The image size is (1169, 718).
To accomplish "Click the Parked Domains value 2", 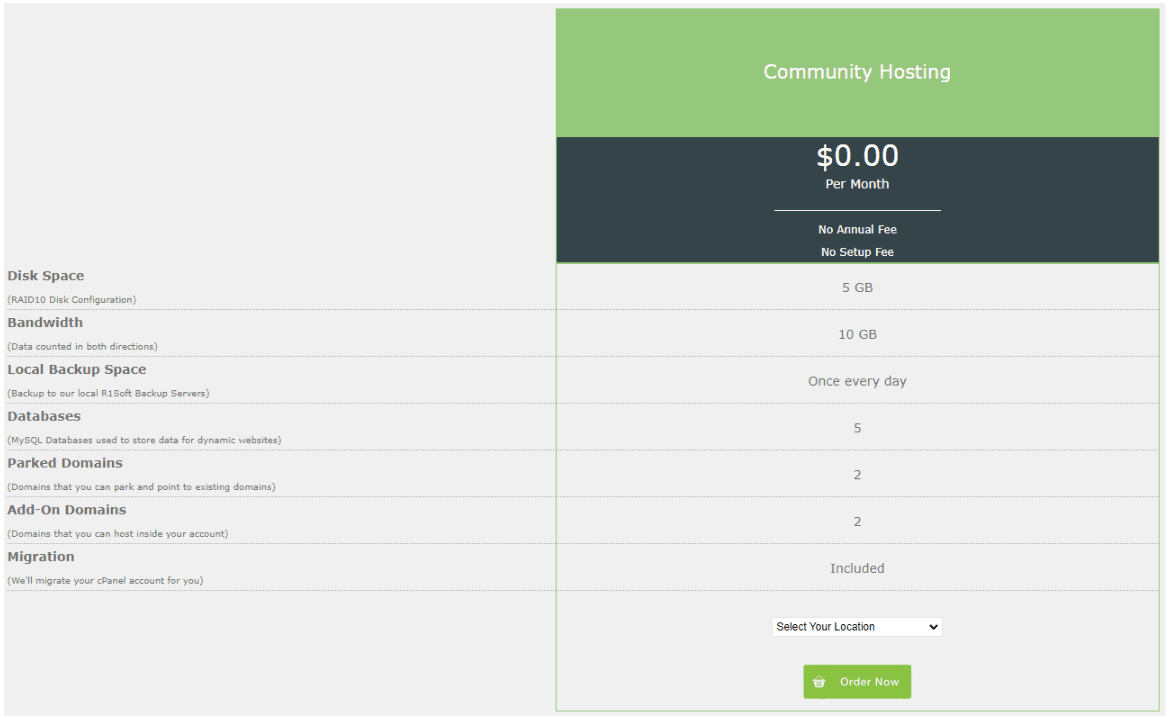I will [x=857, y=475].
